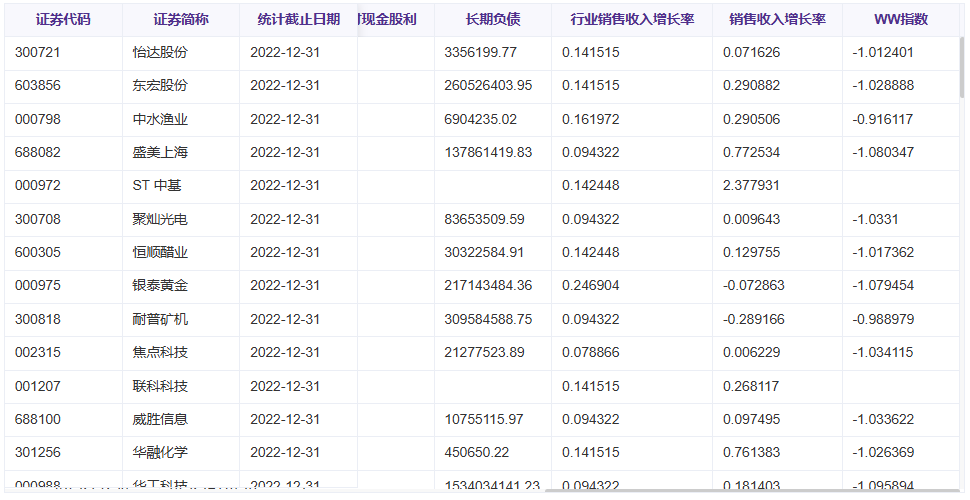Click the company name 中水渔业
The image size is (970, 500).
[x=160, y=119]
